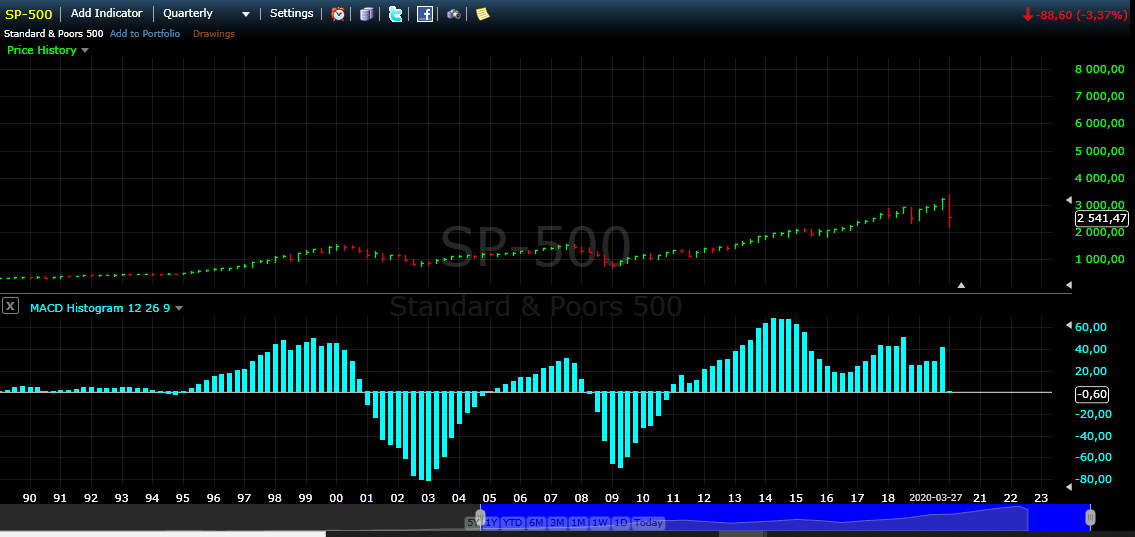Click the tallest MACD bar near 2014

point(775,355)
